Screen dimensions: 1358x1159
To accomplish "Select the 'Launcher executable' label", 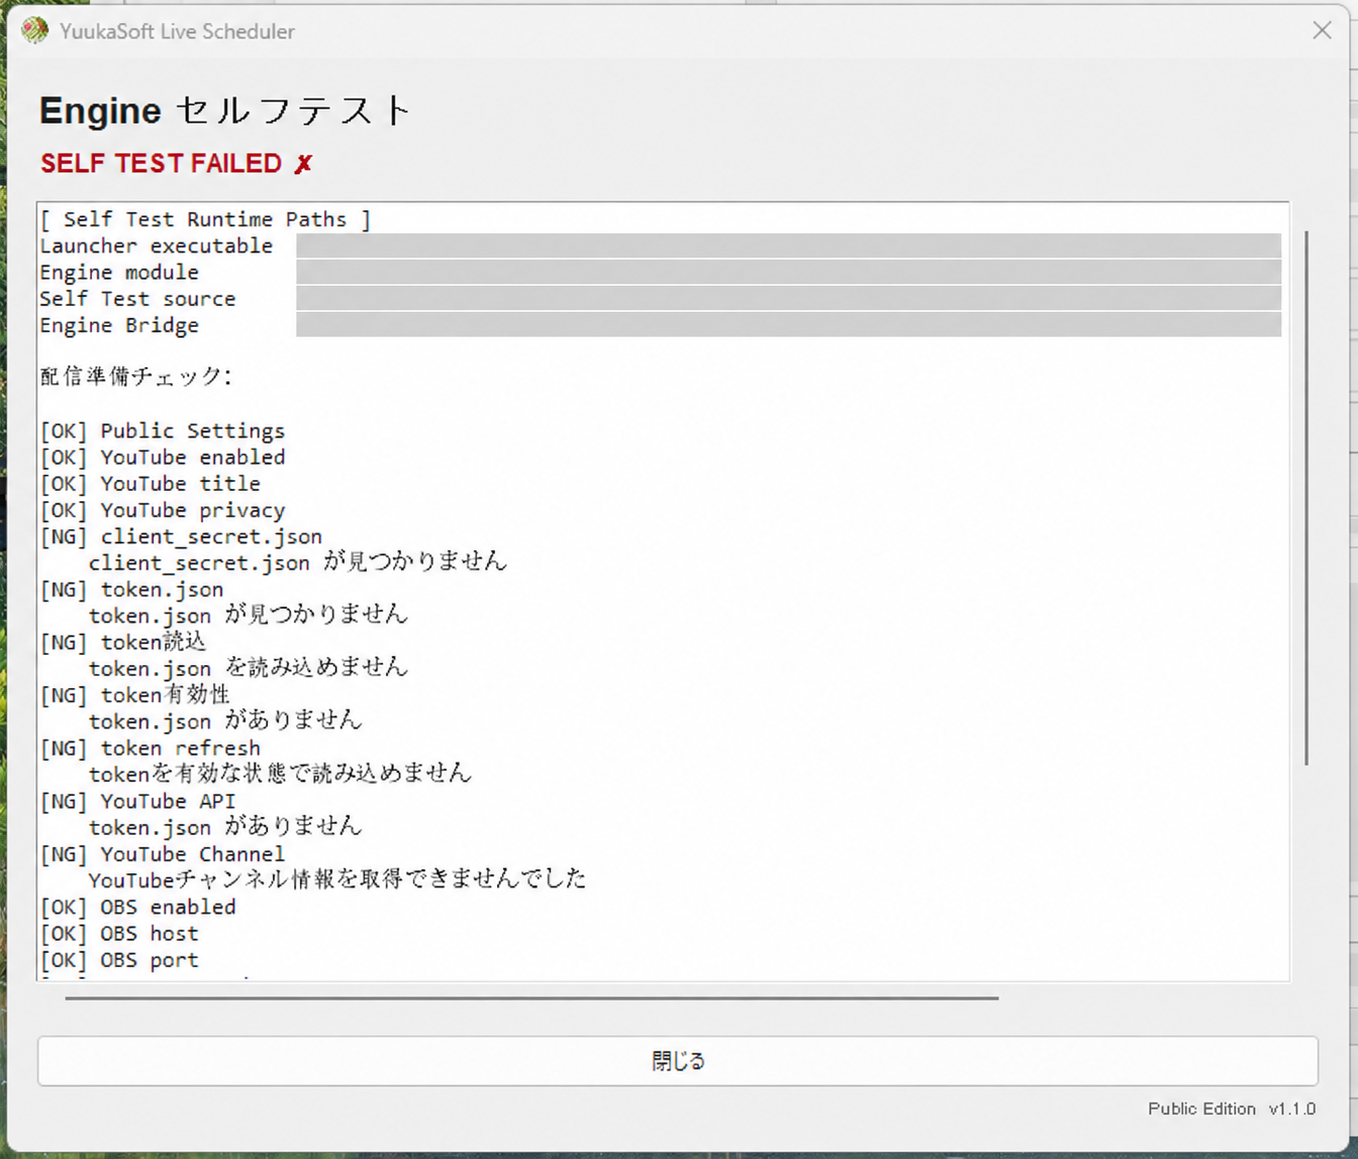I will (x=156, y=246).
